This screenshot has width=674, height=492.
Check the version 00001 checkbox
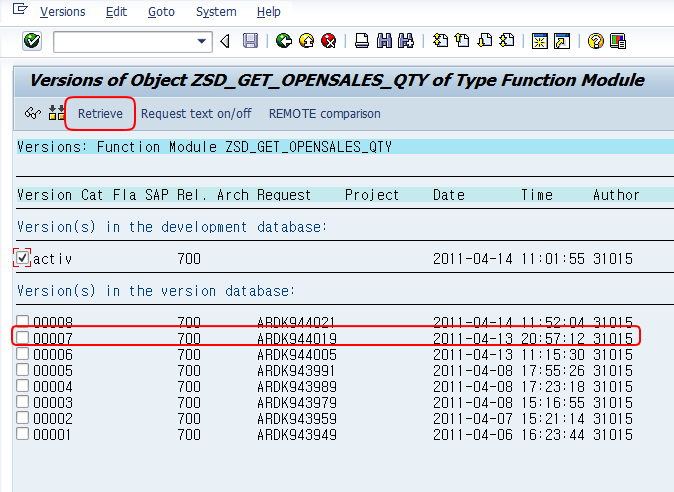tap(22, 433)
